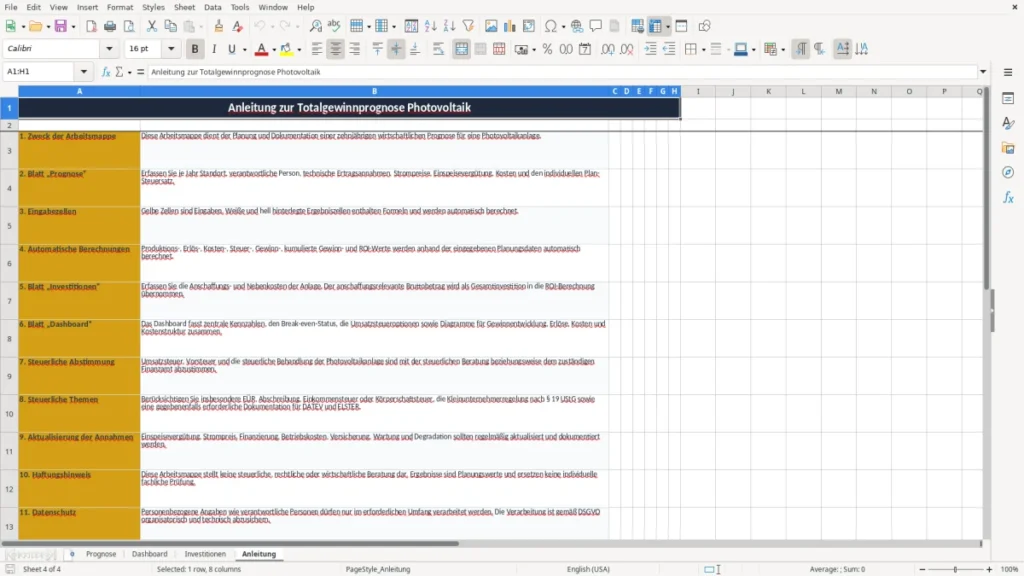Image resolution: width=1024 pixels, height=576 pixels.
Task: Click the Find and Replace icon
Action: (315, 26)
